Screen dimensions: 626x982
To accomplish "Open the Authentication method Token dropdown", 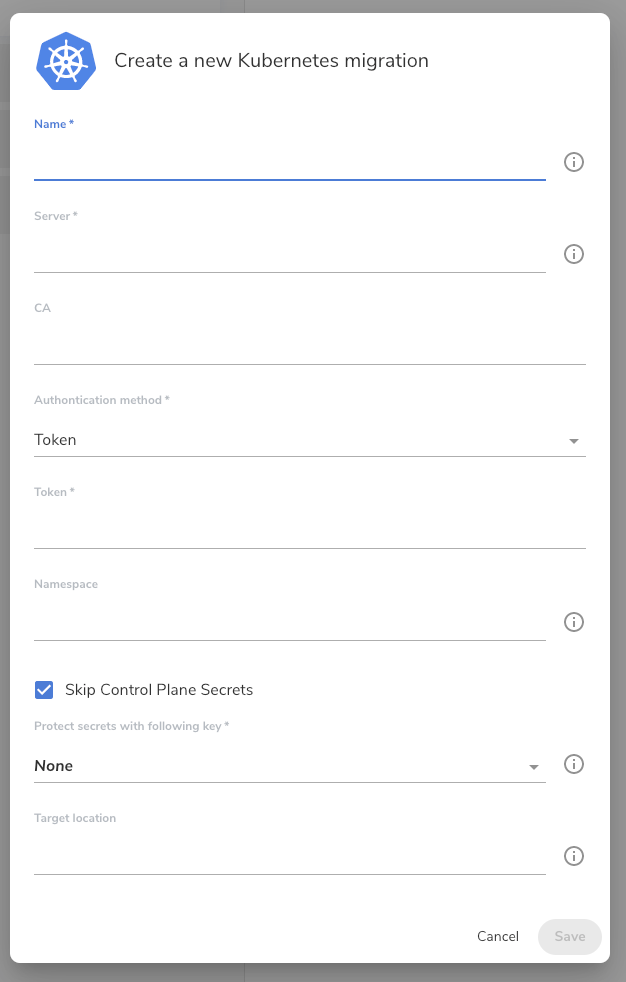I will (x=310, y=440).
